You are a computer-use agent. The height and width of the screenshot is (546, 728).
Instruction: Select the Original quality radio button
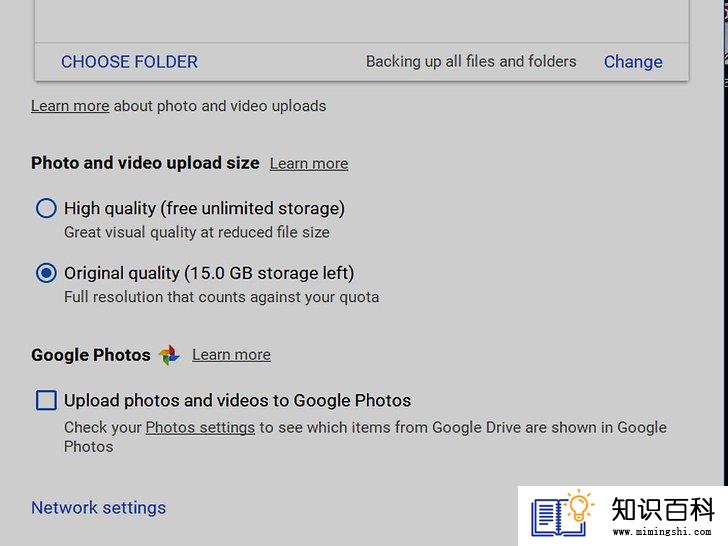tap(46, 273)
